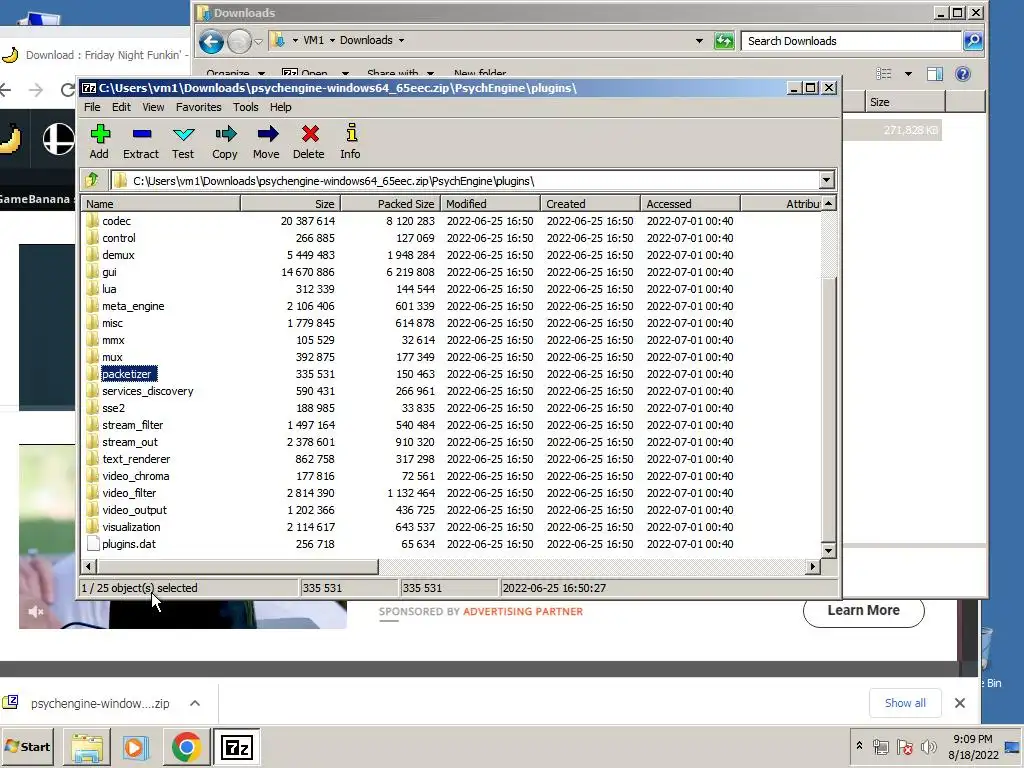This screenshot has height=768, width=1024.
Task: Open the Tools menu
Action: tap(246, 107)
